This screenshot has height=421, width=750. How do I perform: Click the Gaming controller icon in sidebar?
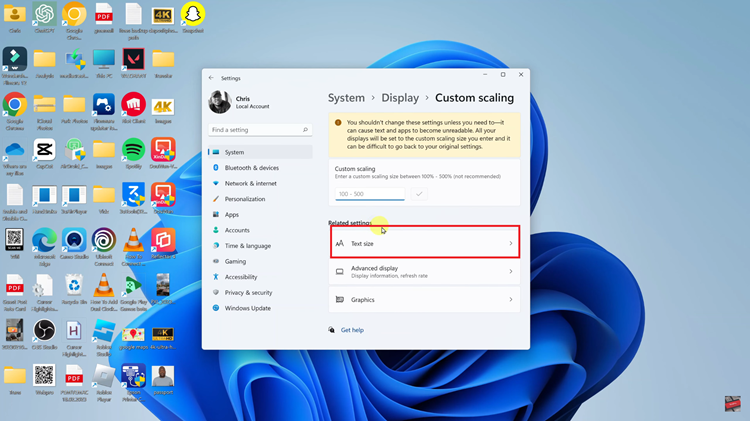pyautogui.click(x=216, y=261)
